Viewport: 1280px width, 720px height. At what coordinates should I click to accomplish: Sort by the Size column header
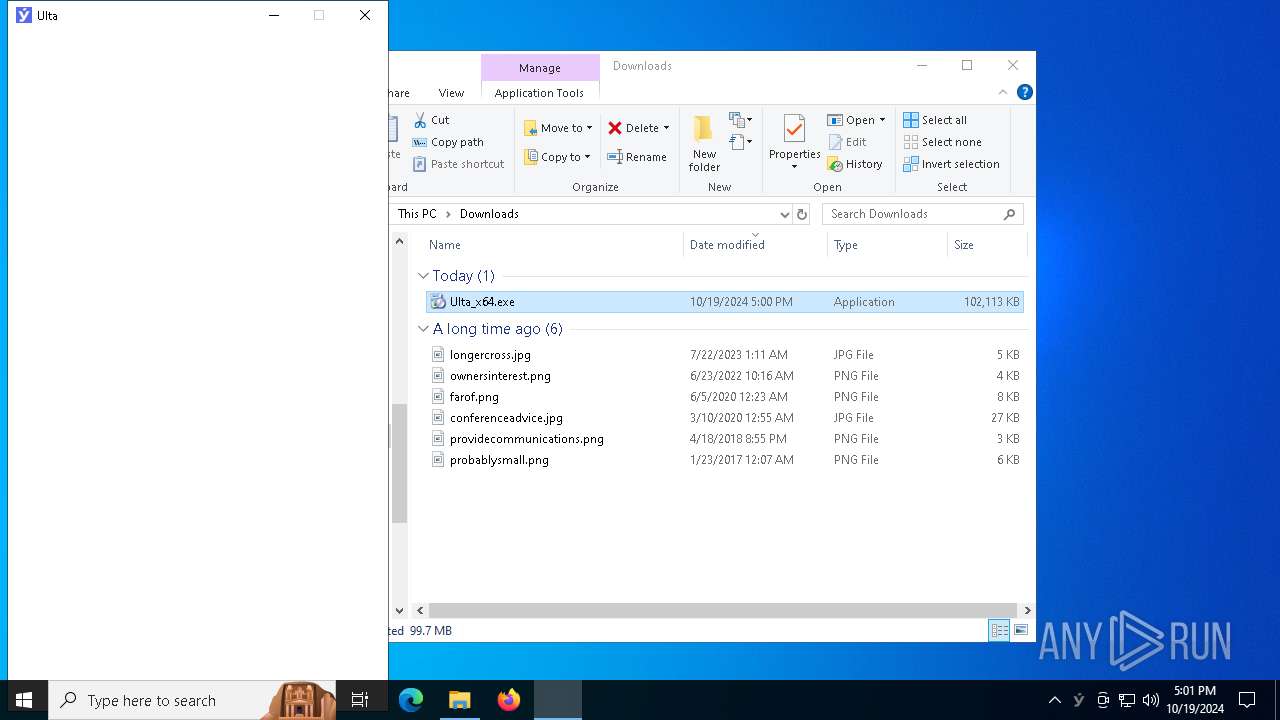point(964,245)
